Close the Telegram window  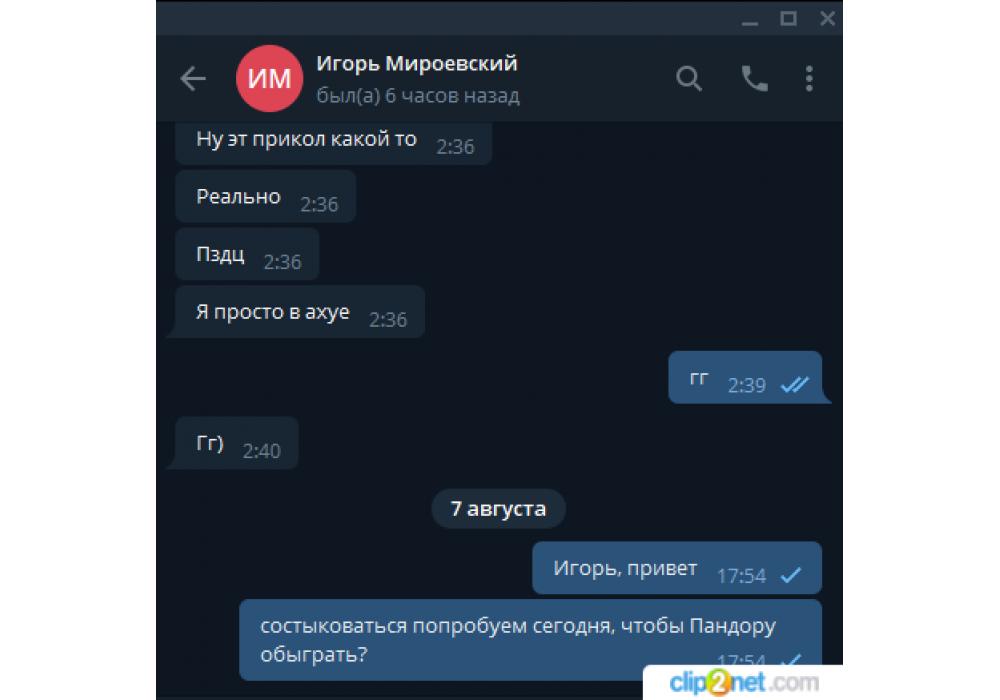point(827,18)
